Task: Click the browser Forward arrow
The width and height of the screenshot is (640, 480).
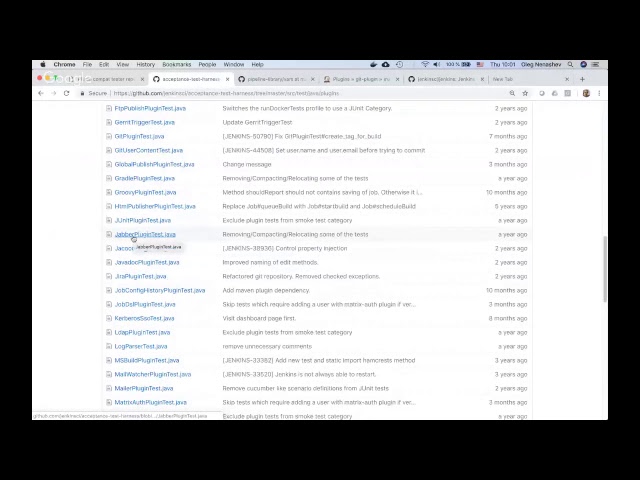Action: 53,93
